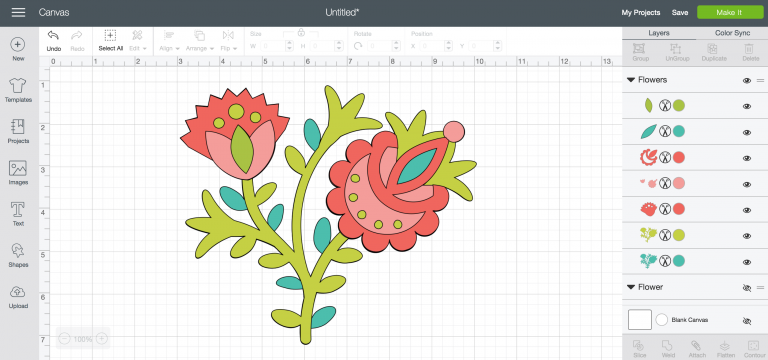Screen dimensions: 768x360
Task: Select the Text tool
Action: 18,214
